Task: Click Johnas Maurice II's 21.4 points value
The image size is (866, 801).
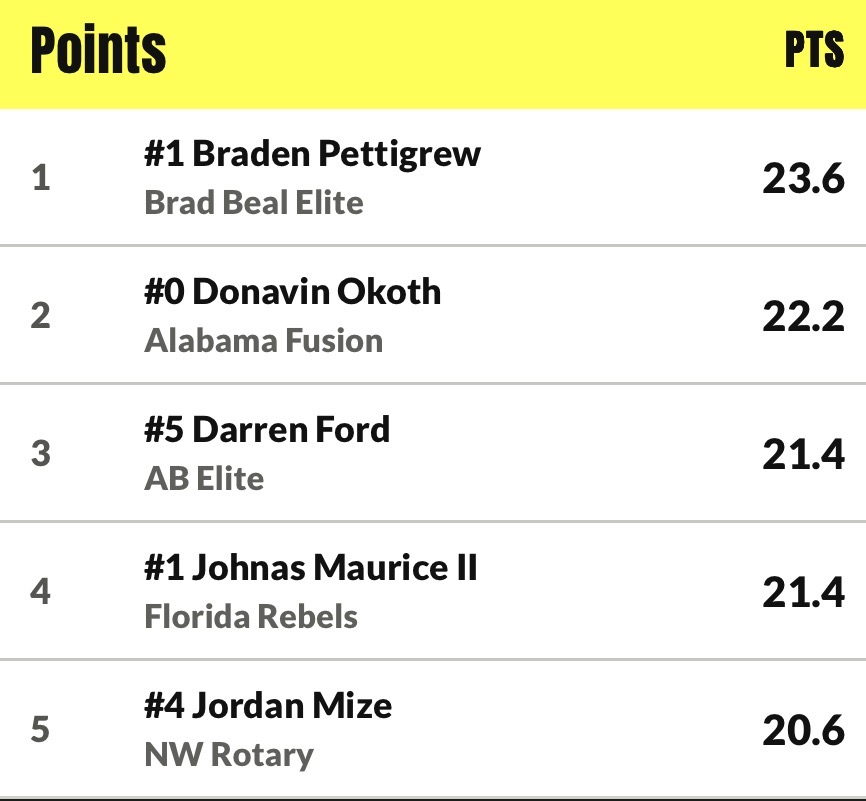Action: [804, 593]
